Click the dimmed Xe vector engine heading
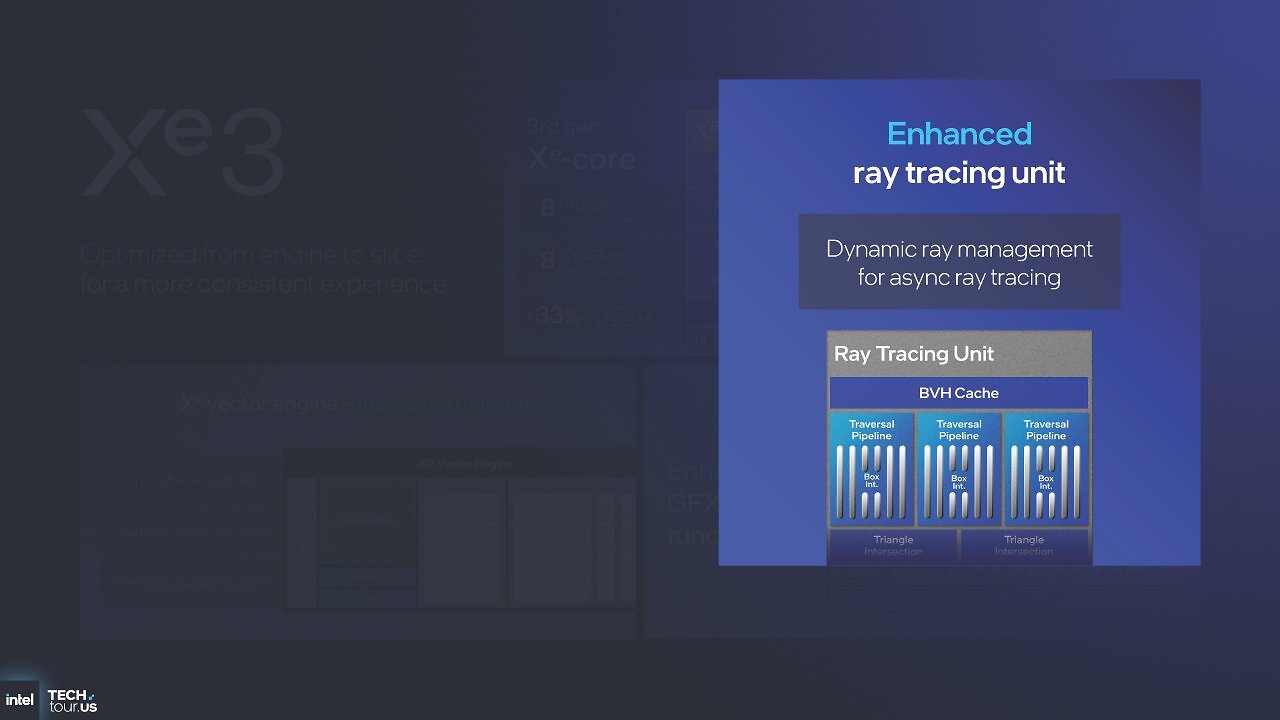The width and height of the screenshot is (1280, 720). pyautogui.click(x=362, y=404)
